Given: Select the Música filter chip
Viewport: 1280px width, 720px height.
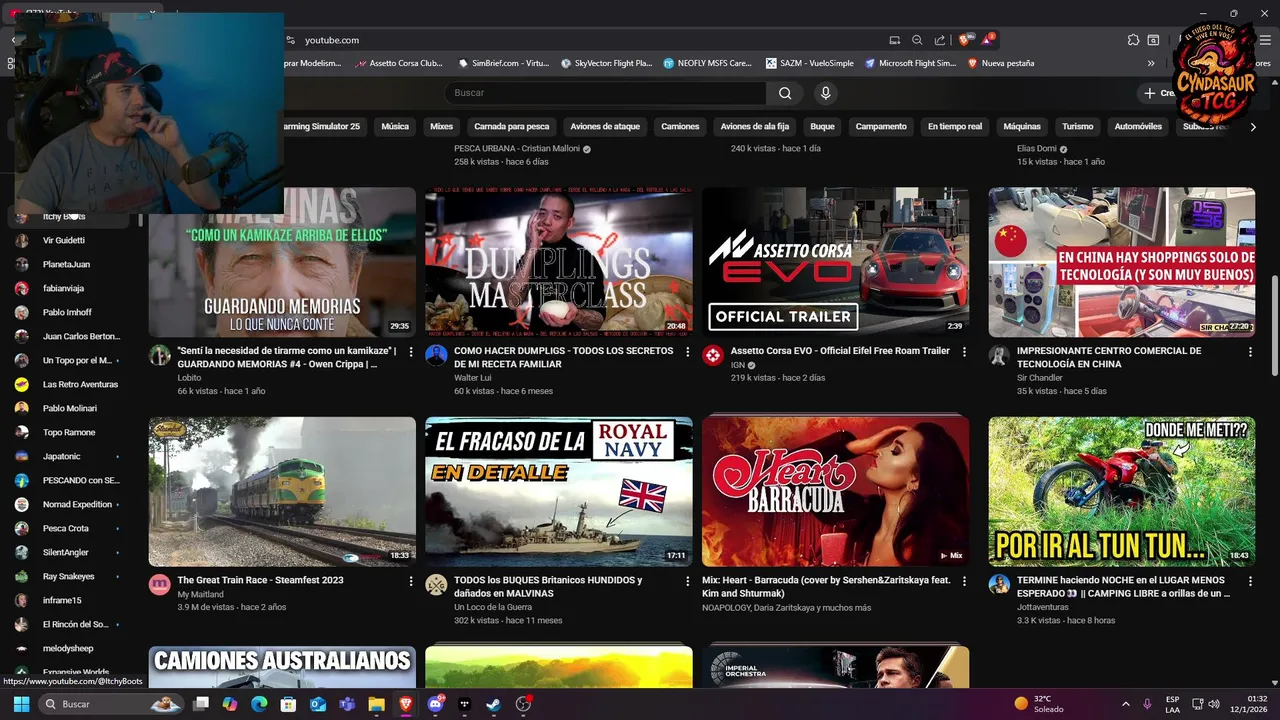Looking at the screenshot, I should coord(395,127).
